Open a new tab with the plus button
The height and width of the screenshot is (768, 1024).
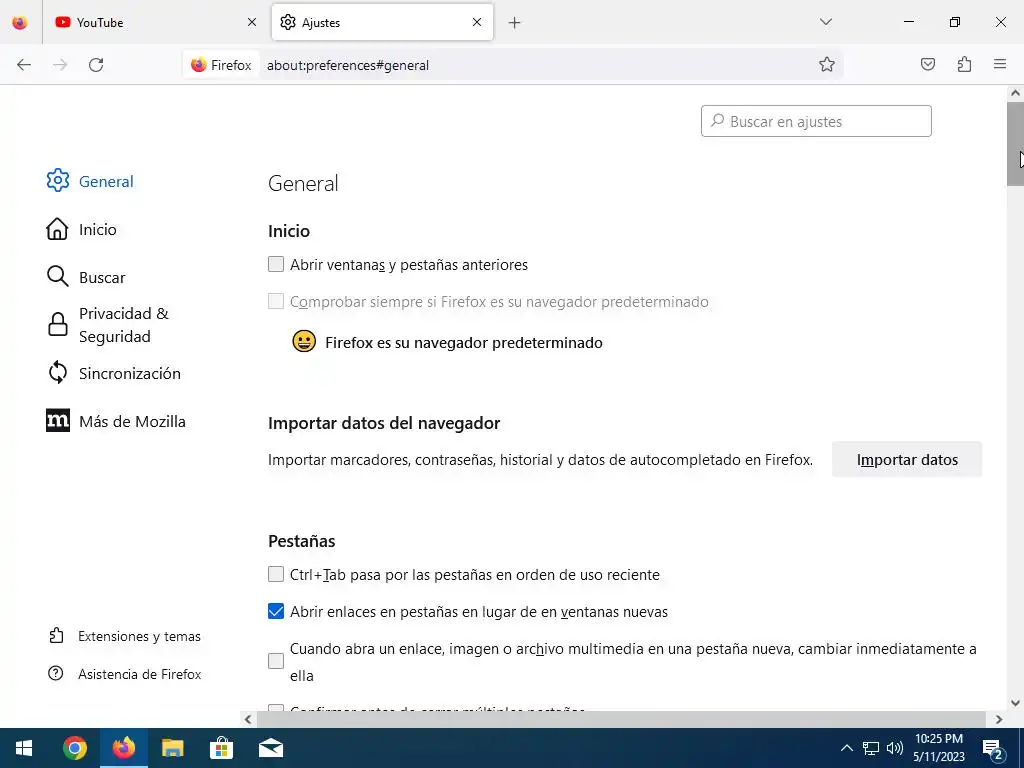515,23
